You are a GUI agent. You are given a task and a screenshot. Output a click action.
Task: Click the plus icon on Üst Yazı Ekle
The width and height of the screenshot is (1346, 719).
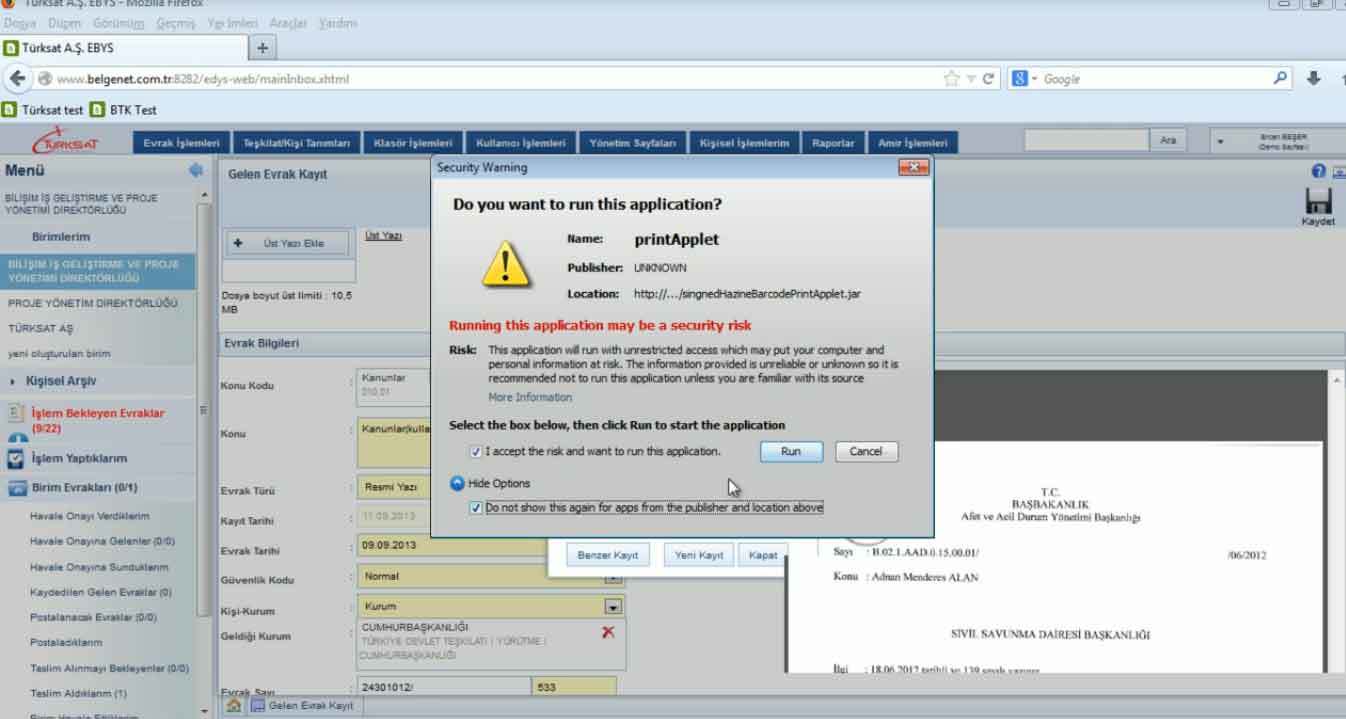(x=238, y=243)
